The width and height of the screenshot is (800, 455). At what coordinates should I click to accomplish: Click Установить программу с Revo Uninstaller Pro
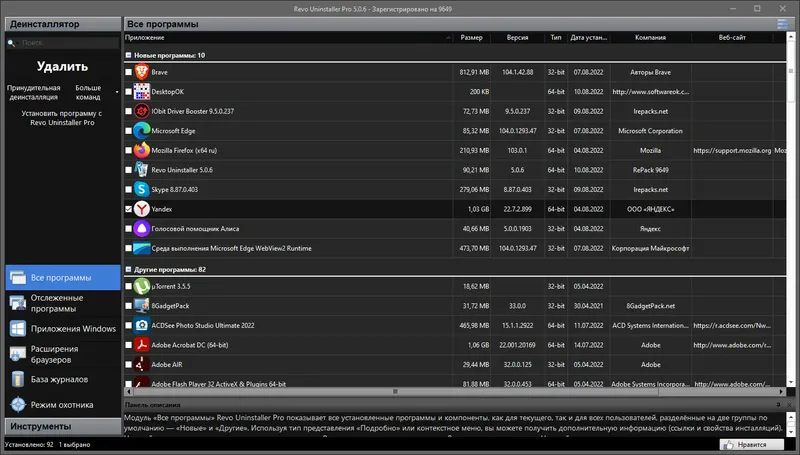62,118
